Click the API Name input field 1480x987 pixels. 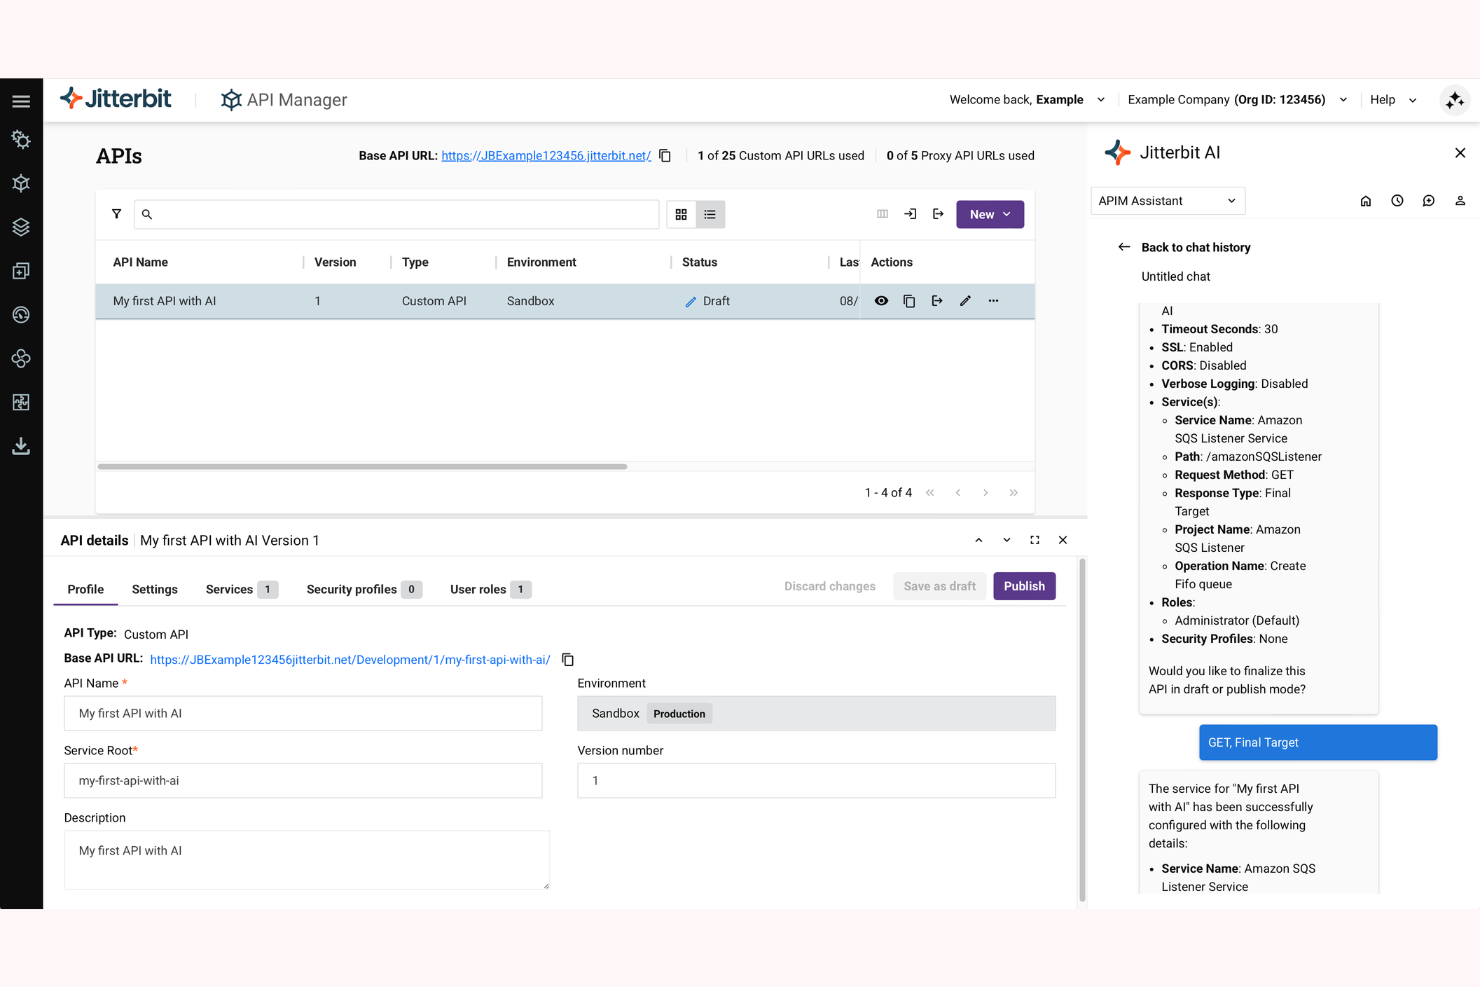[303, 713]
